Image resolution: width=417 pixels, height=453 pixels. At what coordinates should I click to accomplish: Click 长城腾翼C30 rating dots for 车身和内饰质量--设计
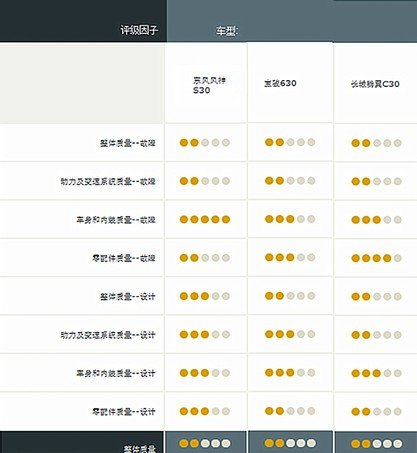pos(376,373)
